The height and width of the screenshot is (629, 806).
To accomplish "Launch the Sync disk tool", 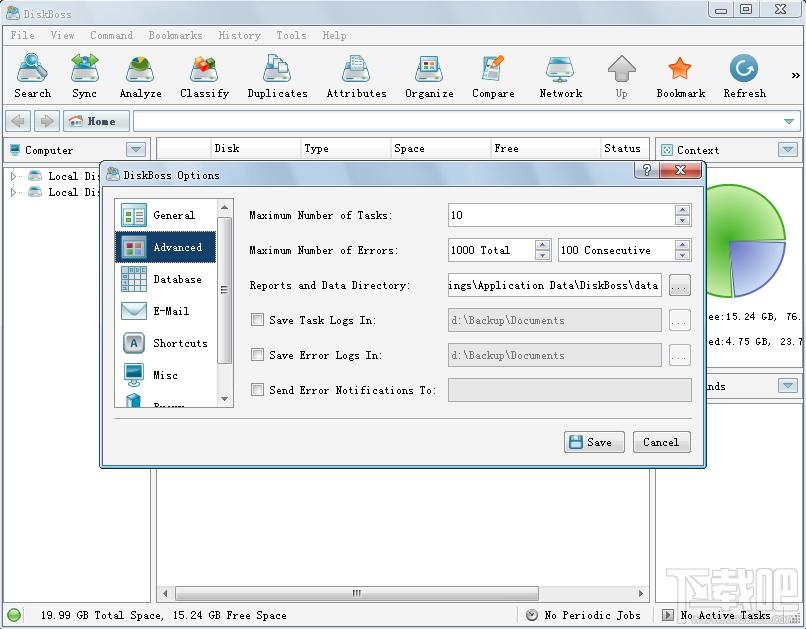I will pos(84,76).
